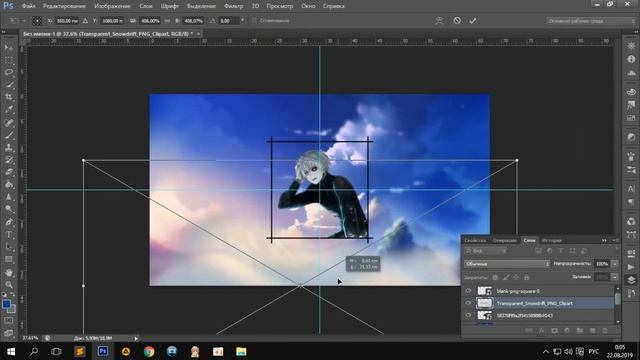Create new group folder button
The height and width of the screenshot is (360, 640).
click(x=580, y=331)
